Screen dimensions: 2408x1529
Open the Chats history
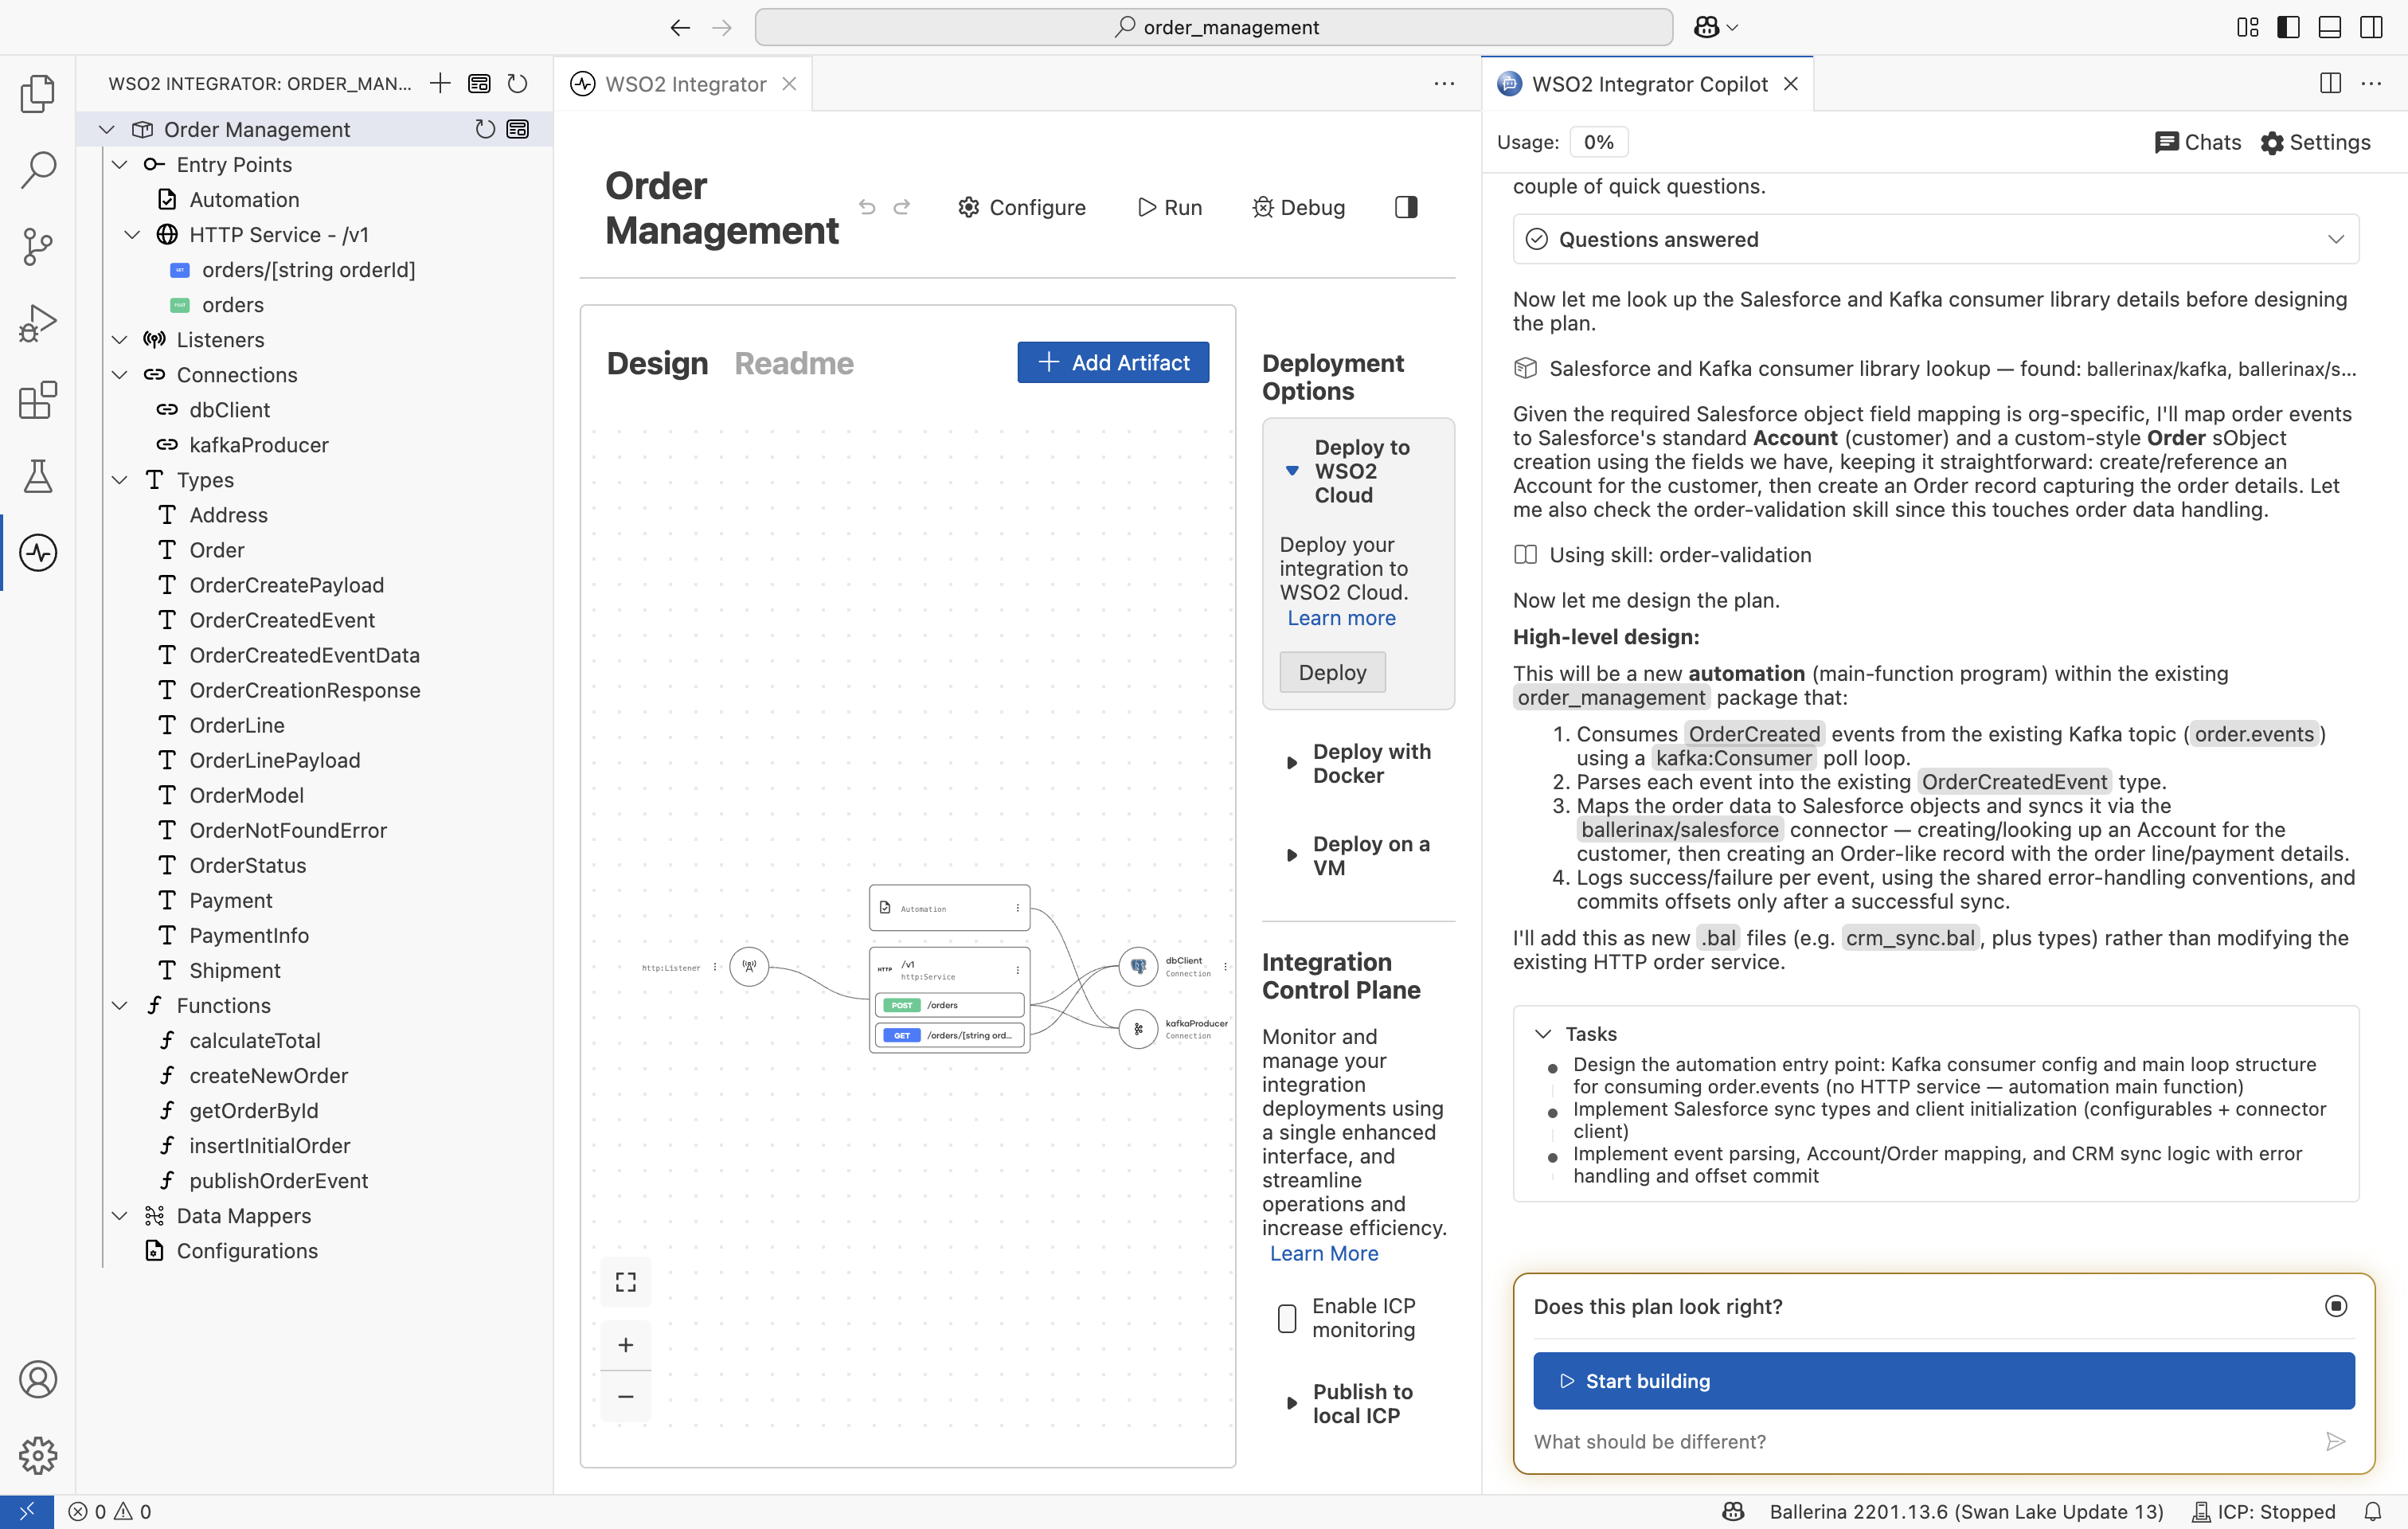2198,142
